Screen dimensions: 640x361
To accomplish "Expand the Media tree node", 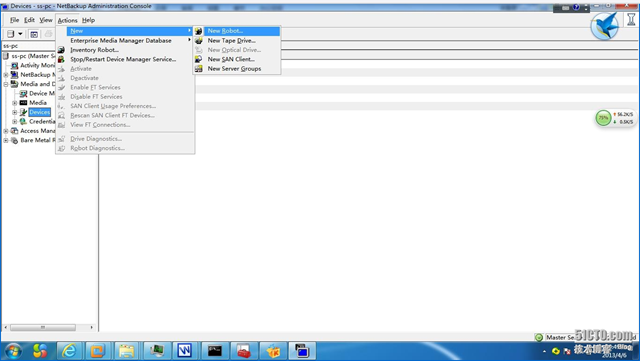I will click(15, 103).
